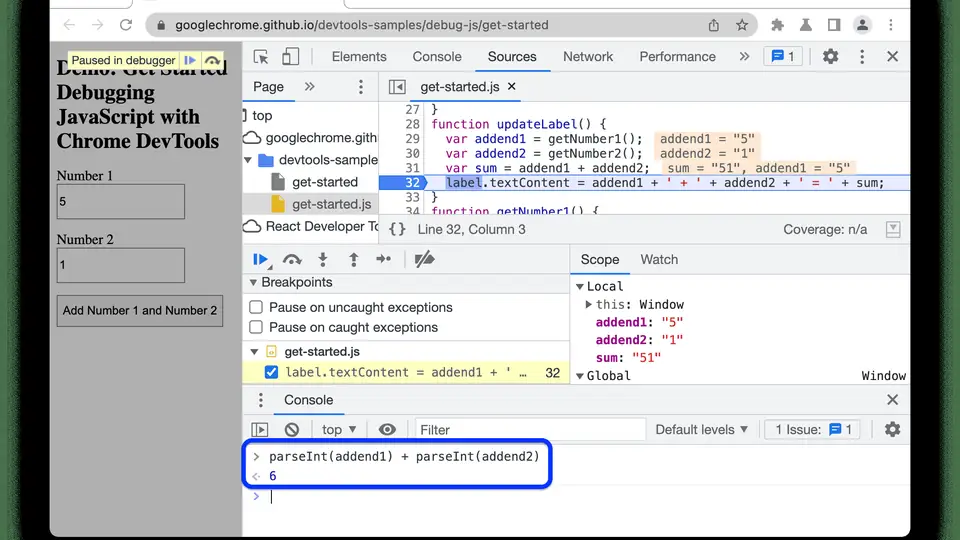Screen dimensions: 960x540
Task: Uncheck the line 32 breakpoint checkbox
Action: point(271,372)
